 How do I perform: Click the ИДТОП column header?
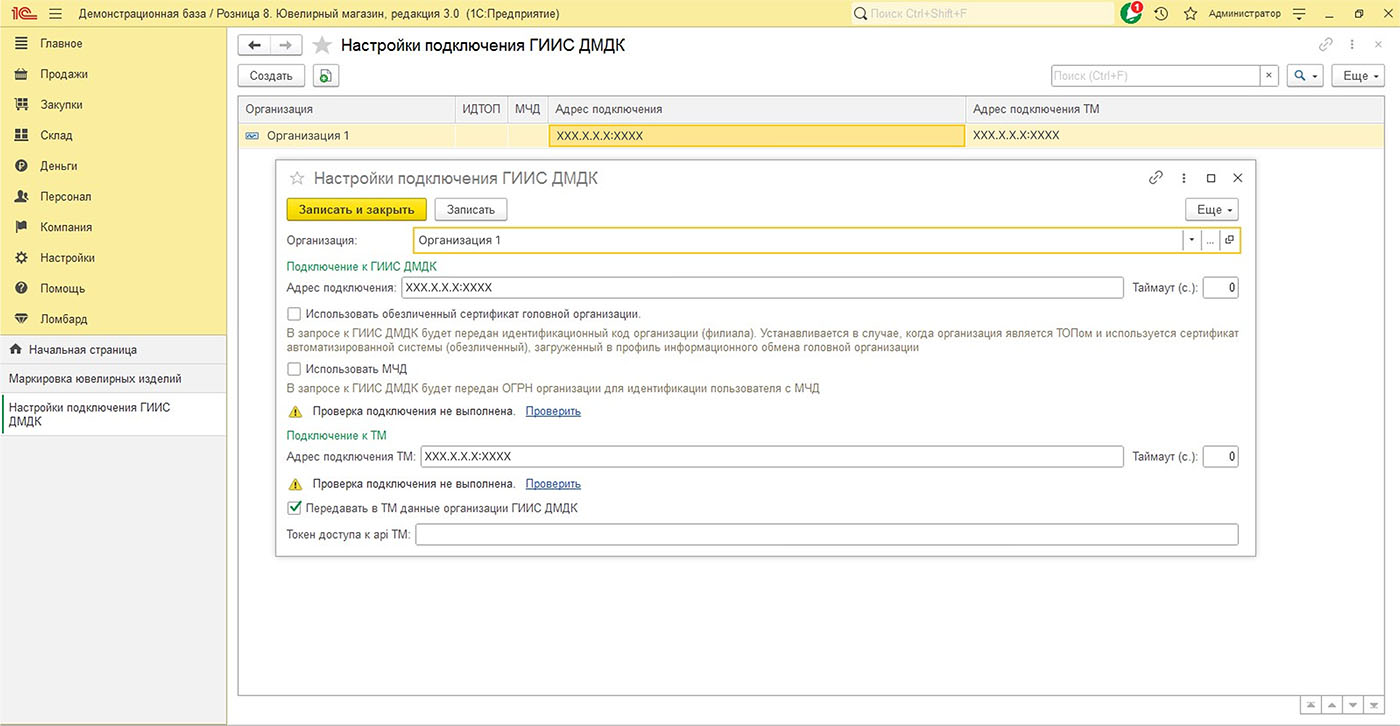(482, 109)
